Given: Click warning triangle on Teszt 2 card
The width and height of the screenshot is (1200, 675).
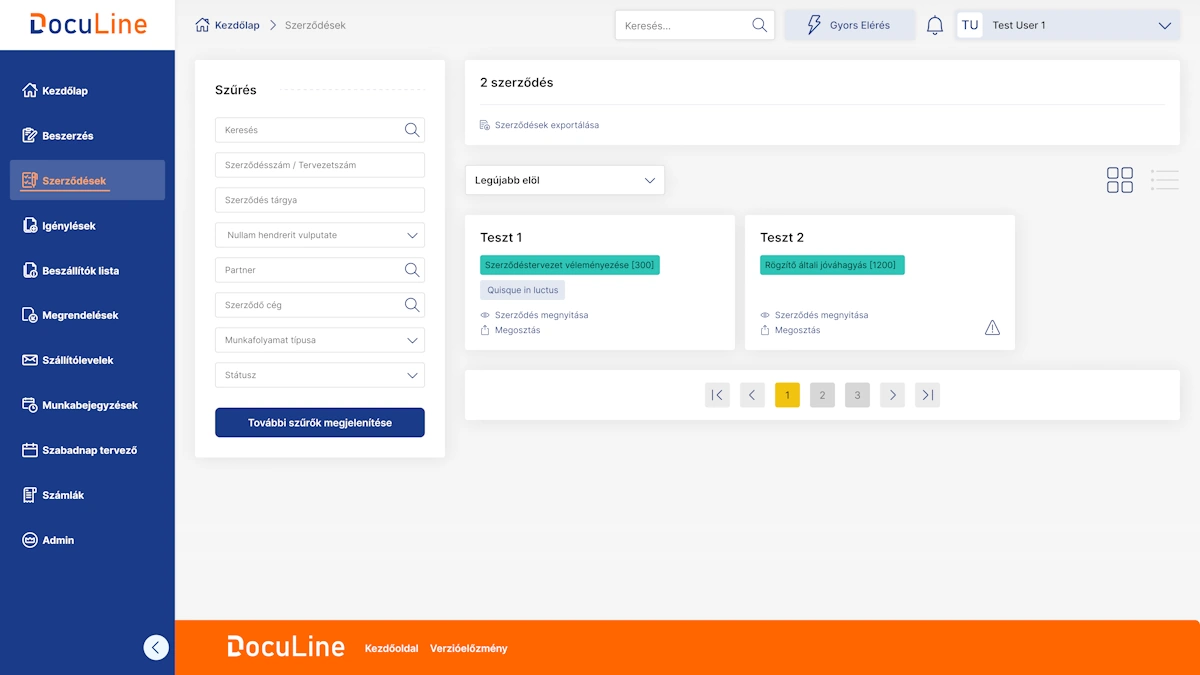Looking at the screenshot, I should click(x=992, y=328).
